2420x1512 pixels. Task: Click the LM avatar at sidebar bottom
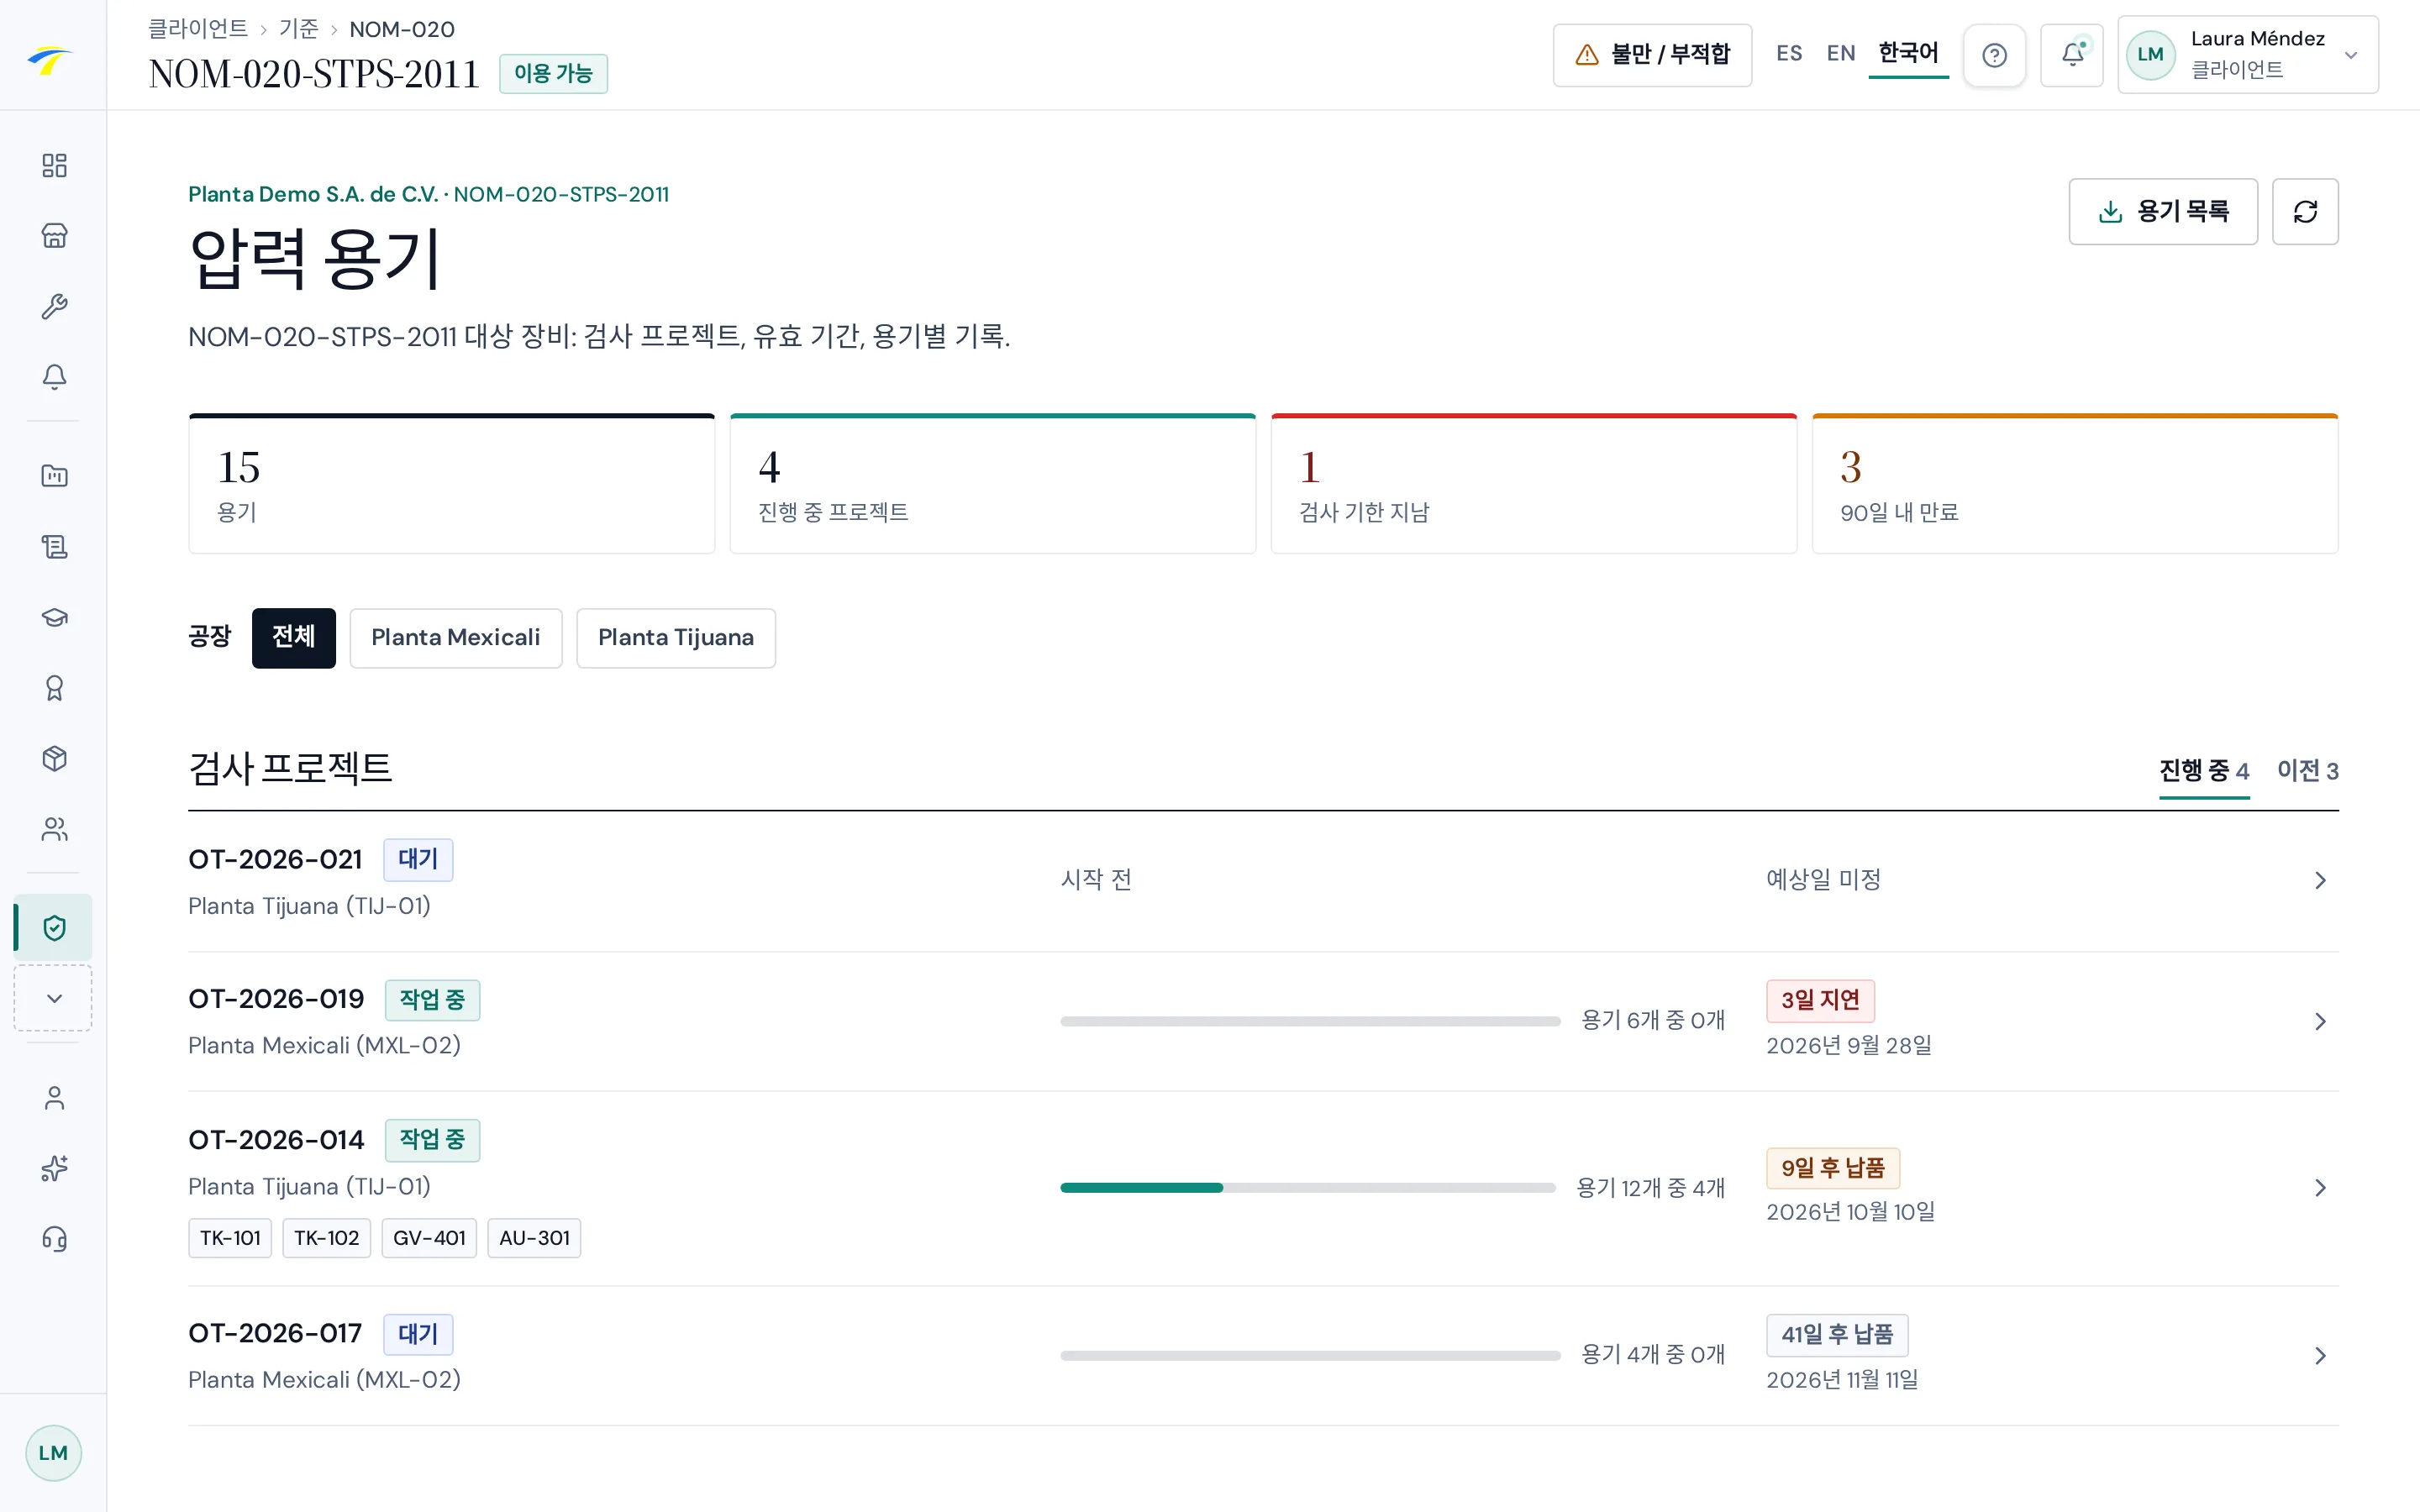point(53,1453)
